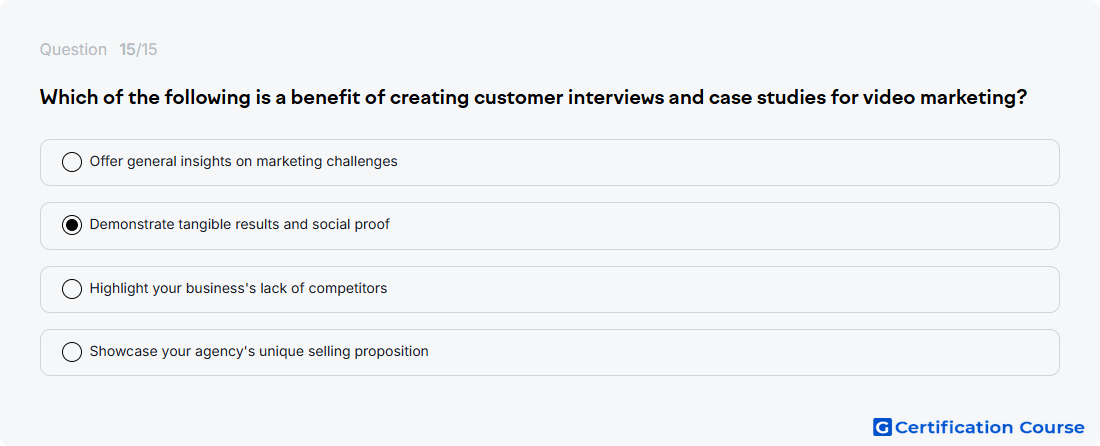Click the Certification Course G logo icon
1100x446 pixels.
[x=882, y=427]
